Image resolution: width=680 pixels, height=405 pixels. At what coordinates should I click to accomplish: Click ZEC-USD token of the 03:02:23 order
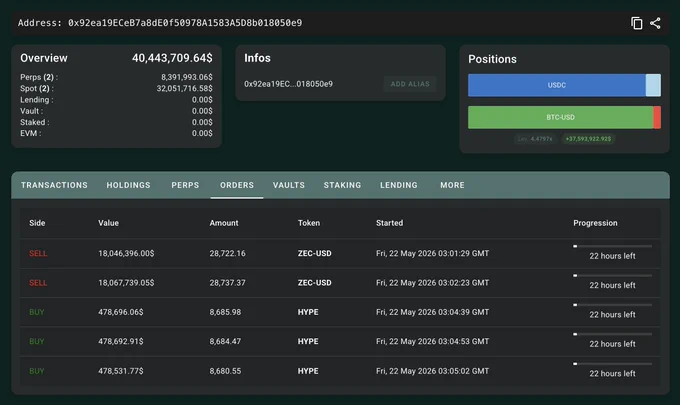tap(314, 283)
